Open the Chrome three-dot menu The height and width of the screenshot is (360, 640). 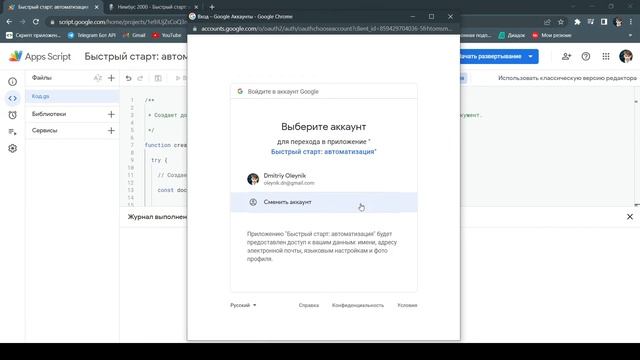[x=631, y=22]
